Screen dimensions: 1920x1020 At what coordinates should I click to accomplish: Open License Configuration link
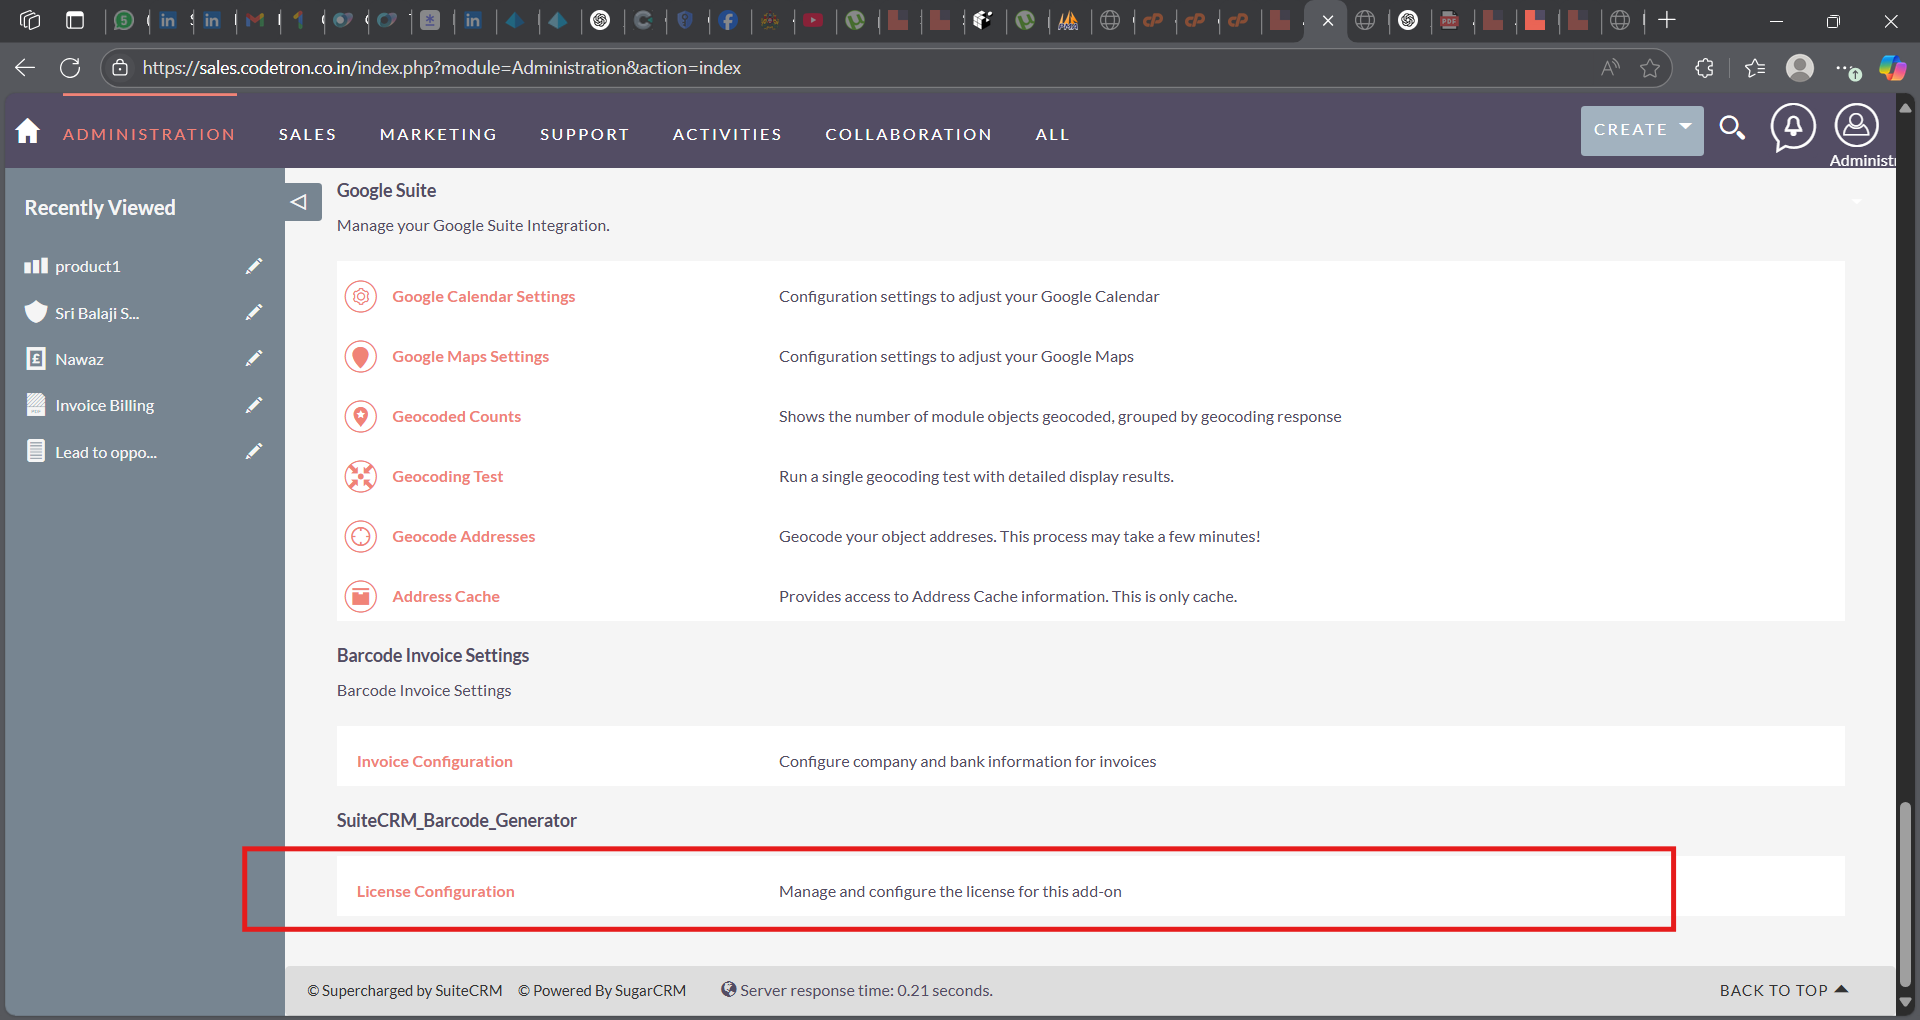[x=435, y=891]
